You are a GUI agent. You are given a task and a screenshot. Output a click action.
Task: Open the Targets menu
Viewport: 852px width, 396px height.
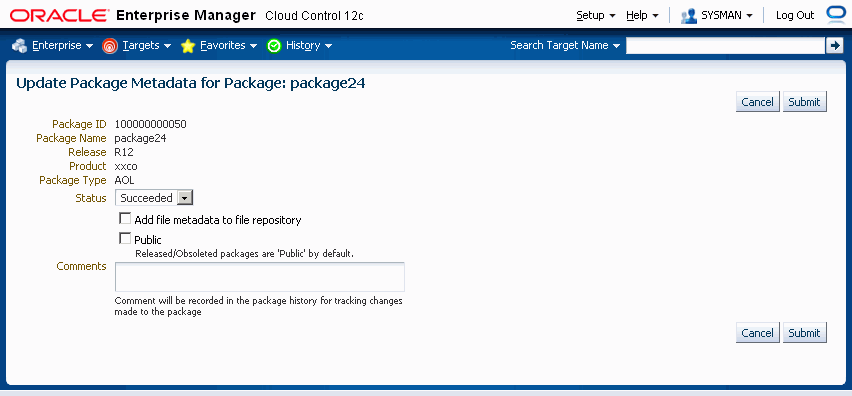pos(147,46)
